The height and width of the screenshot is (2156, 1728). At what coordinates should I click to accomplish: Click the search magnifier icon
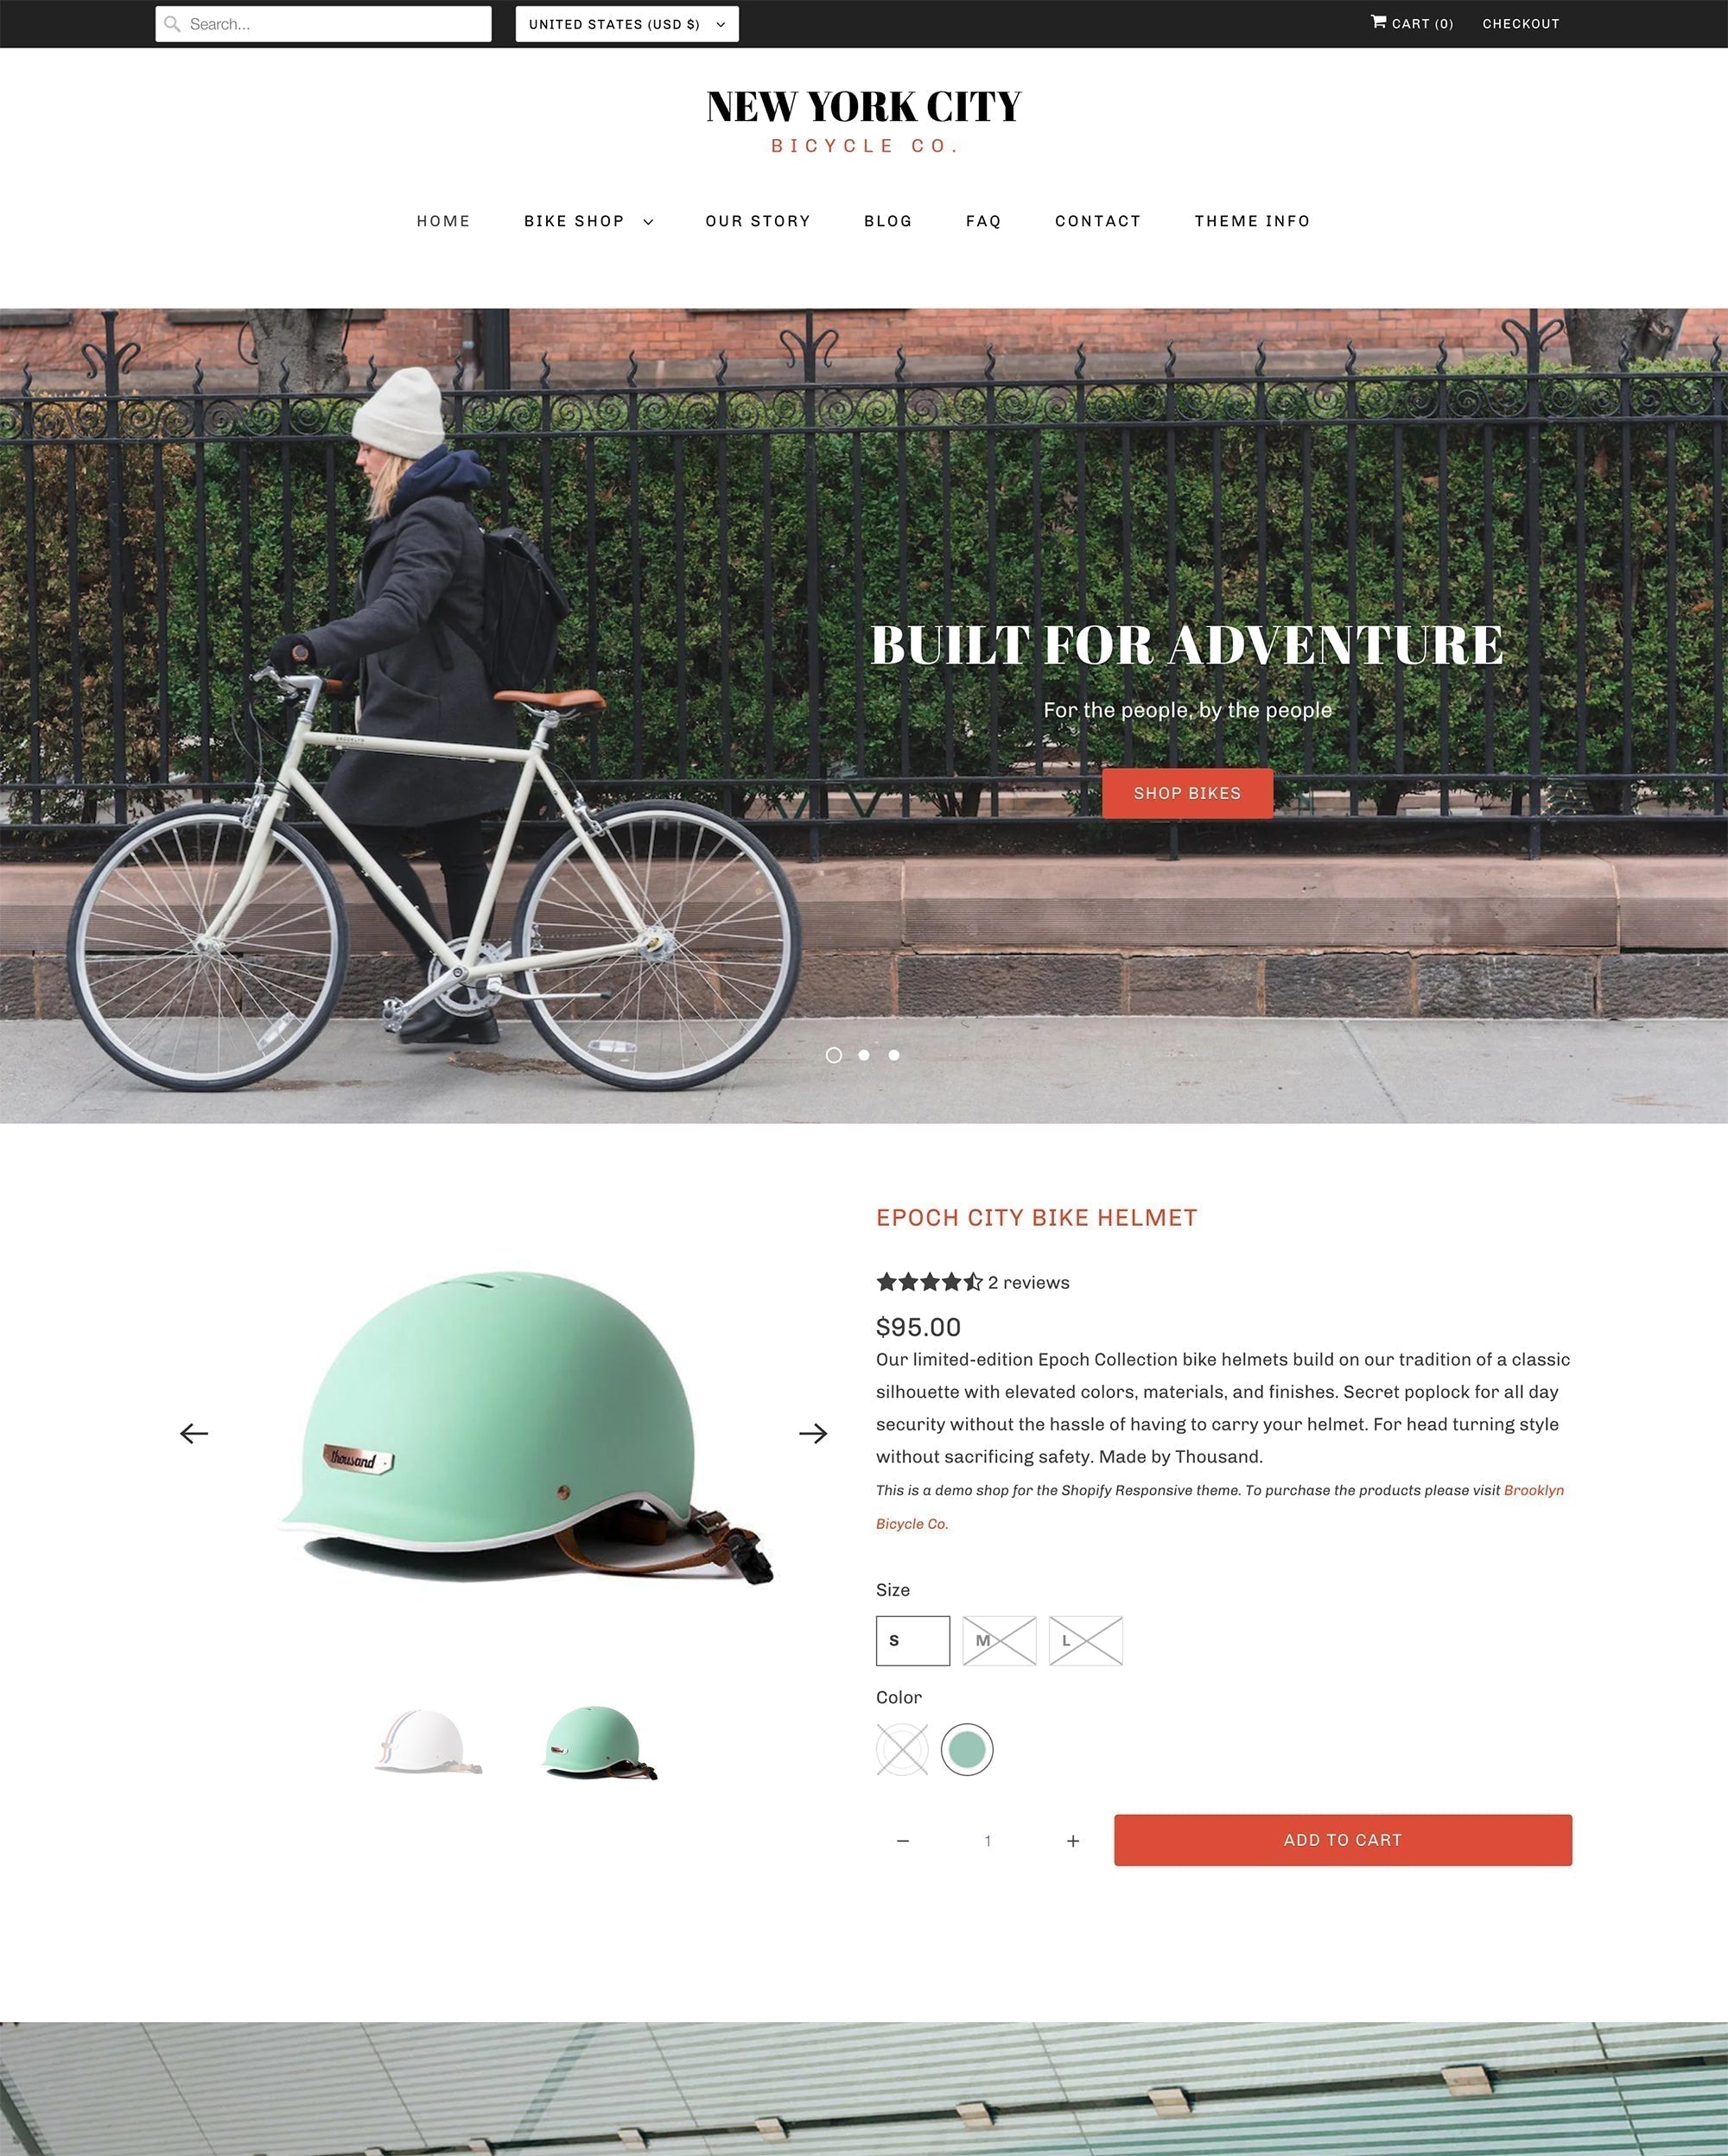click(173, 23)
